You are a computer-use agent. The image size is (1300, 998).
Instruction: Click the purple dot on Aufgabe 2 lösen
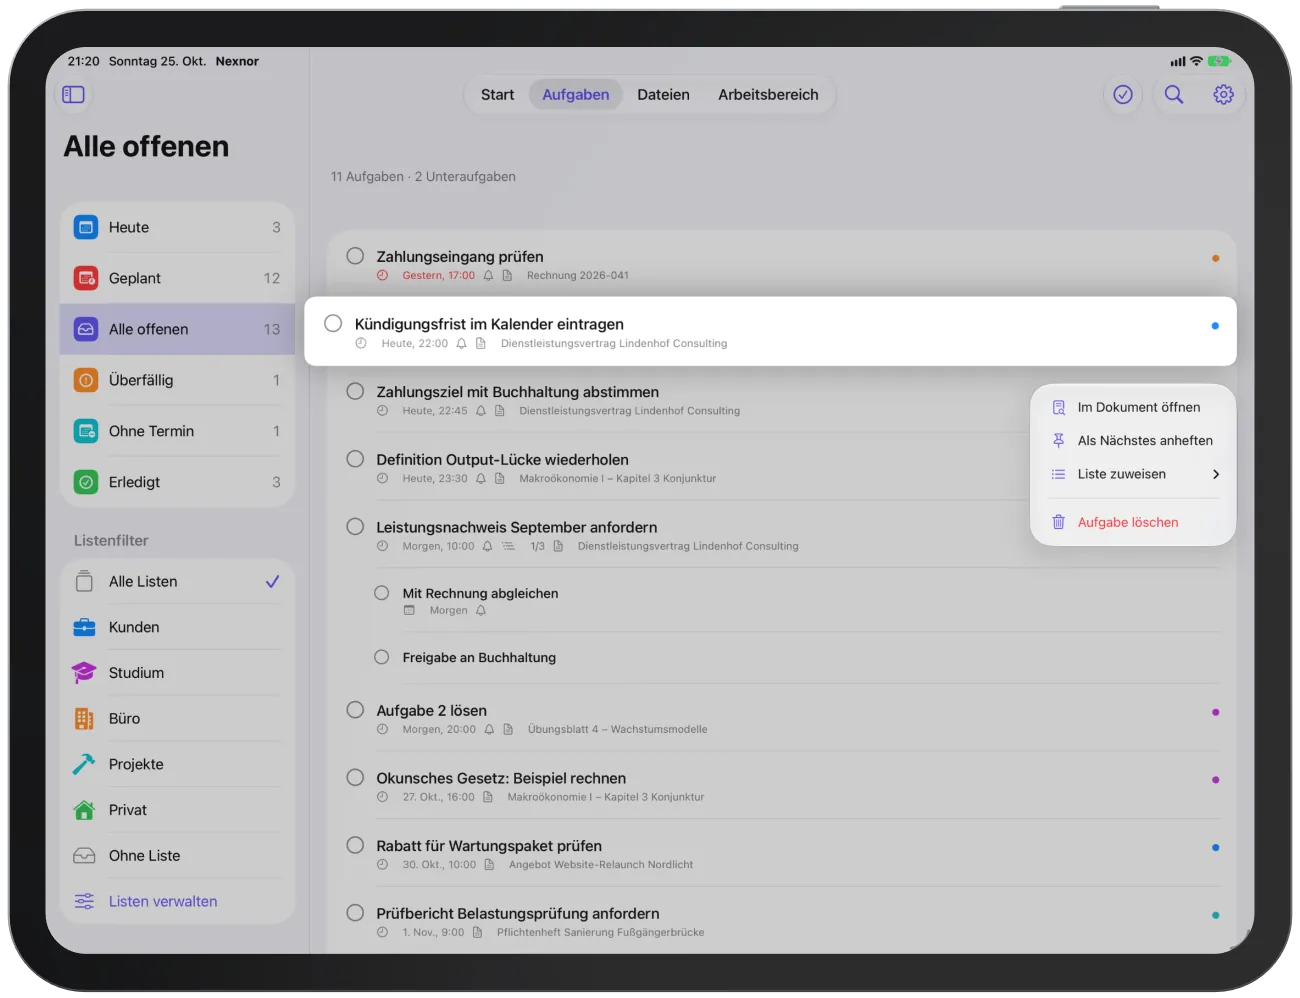click(x=1215, y=712)
